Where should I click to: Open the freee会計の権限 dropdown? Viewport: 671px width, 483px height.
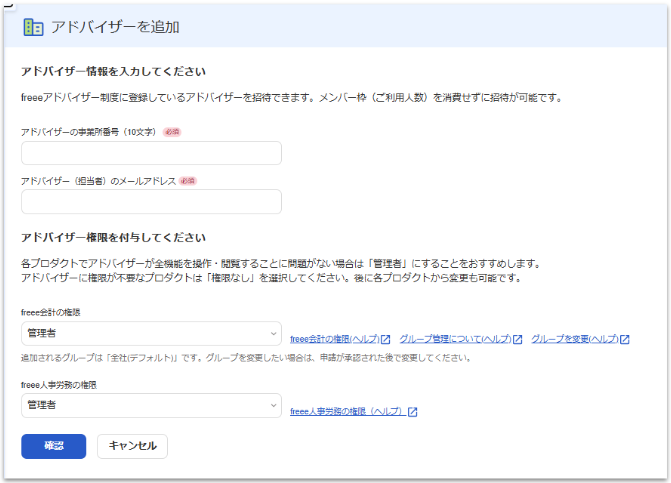(151, 333)
